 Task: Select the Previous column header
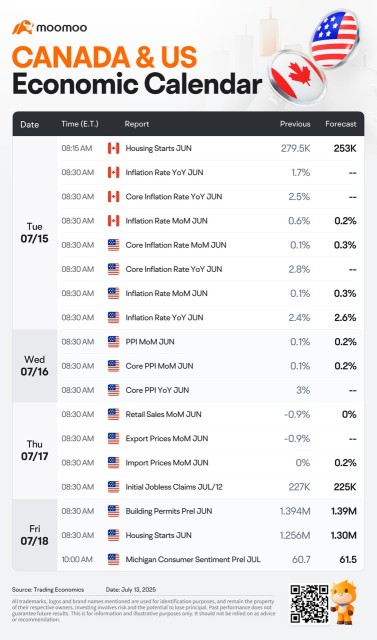click(x=295, y=124)
